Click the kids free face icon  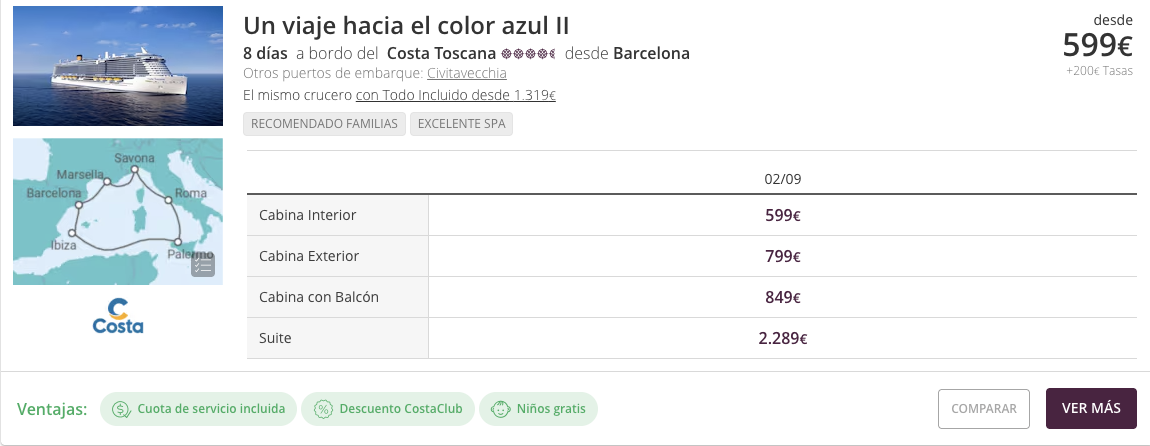(x=501, y=409)
